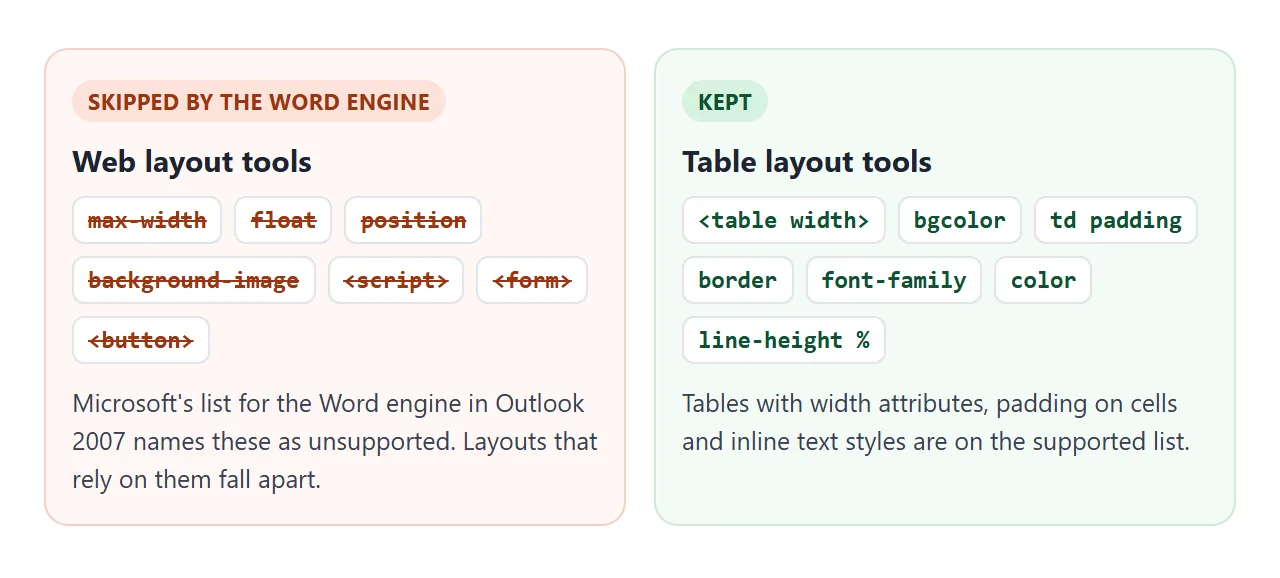Click the font-family chip

tap(894, 280)
